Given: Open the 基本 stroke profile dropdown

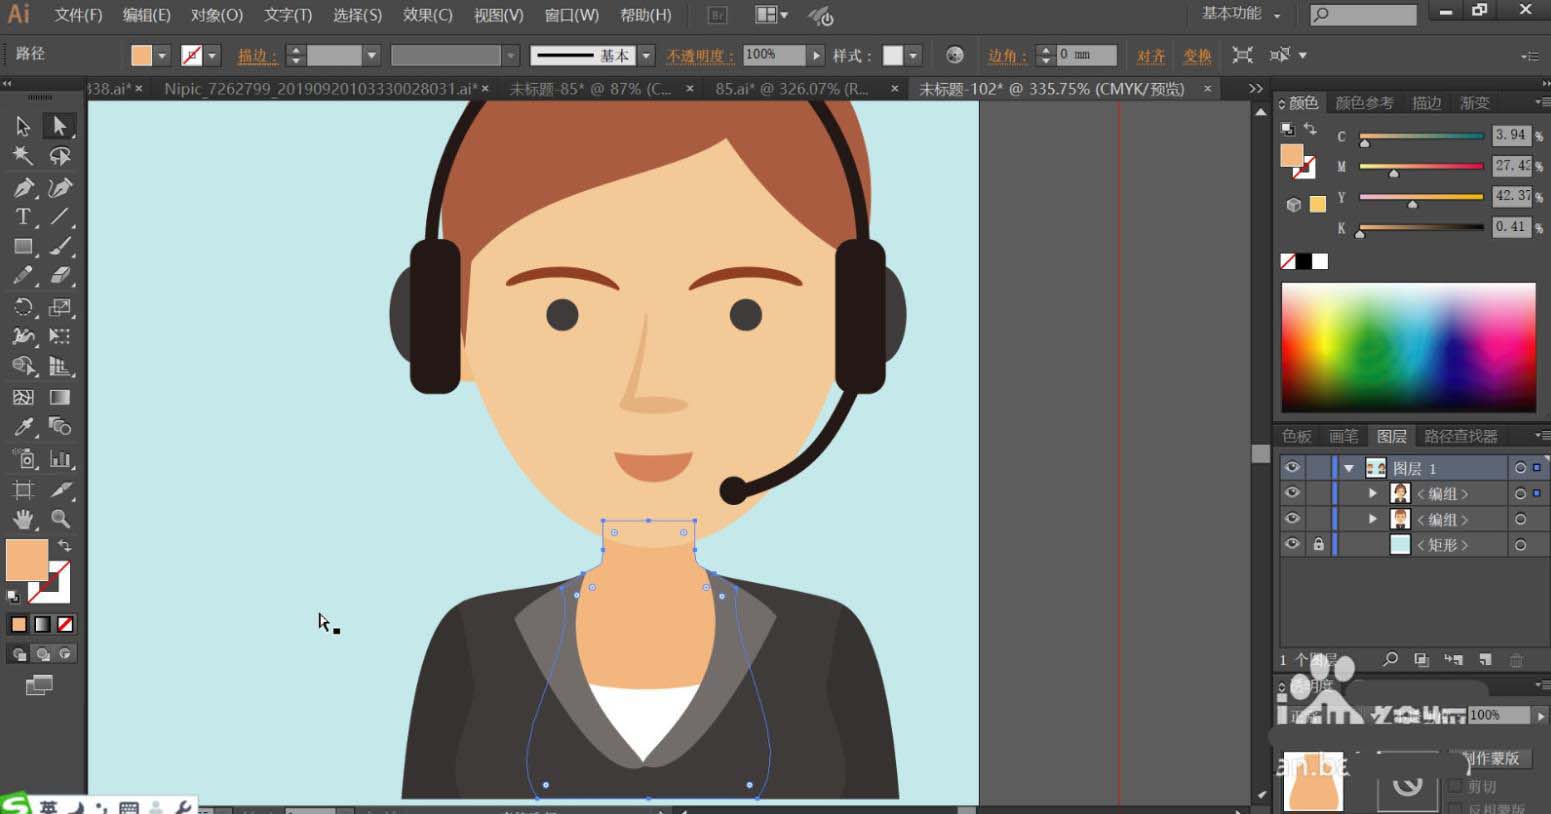Looking at the screenshot, I should pos(647,56).
